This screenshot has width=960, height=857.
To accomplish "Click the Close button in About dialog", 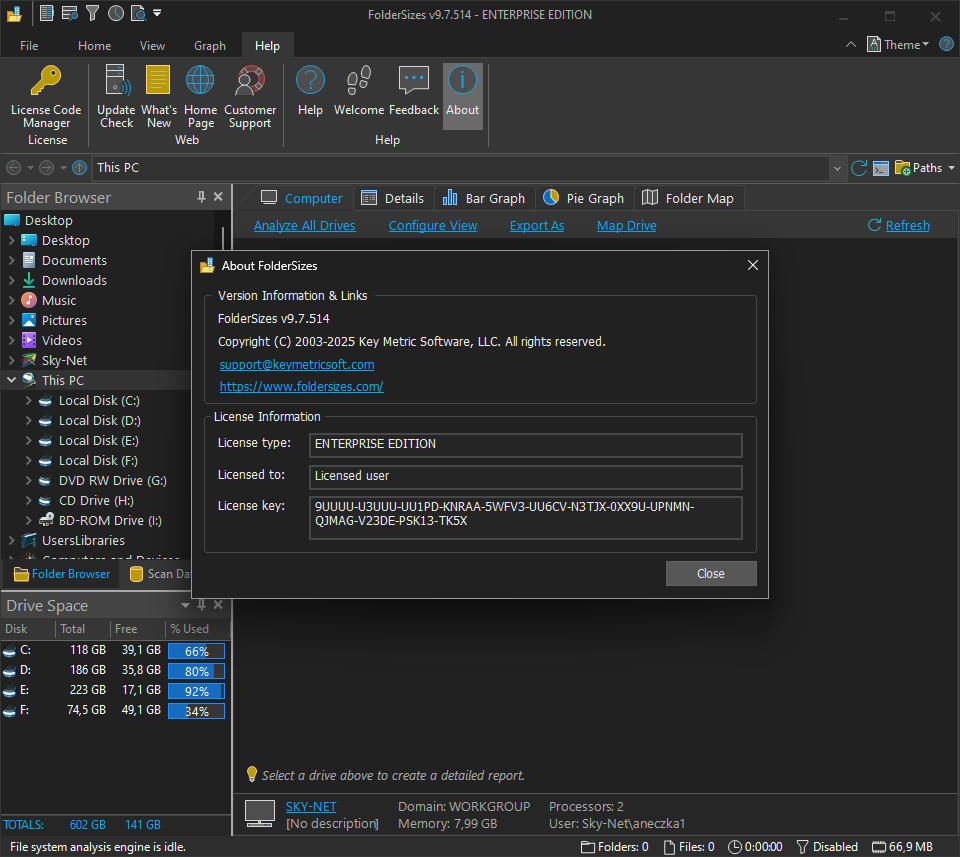I will tap(711, 574).
